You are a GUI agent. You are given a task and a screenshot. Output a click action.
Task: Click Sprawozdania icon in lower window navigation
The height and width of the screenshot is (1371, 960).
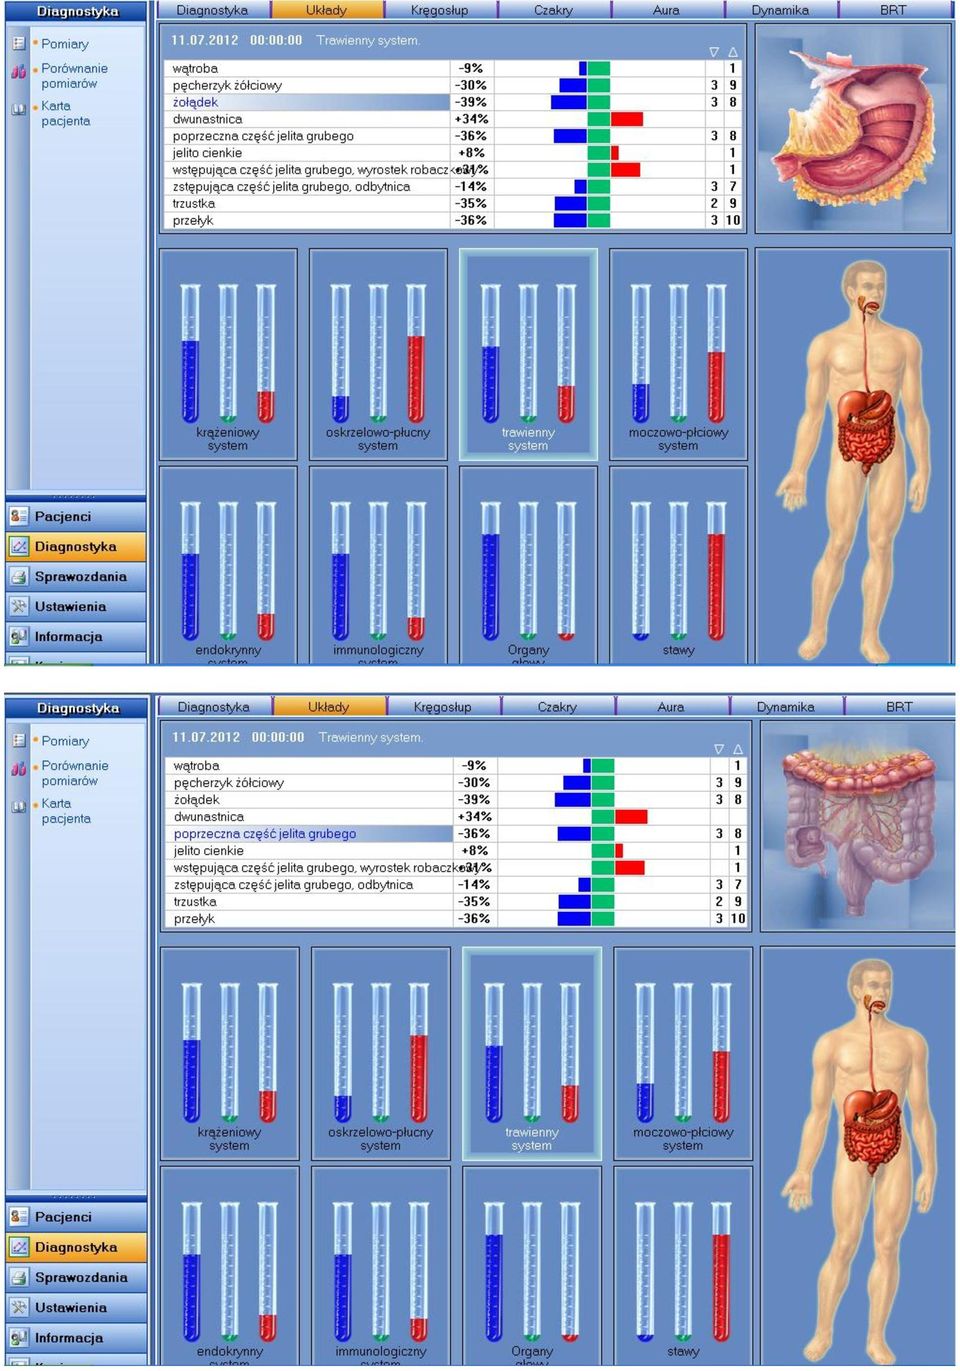click(x=19, y=1277)
